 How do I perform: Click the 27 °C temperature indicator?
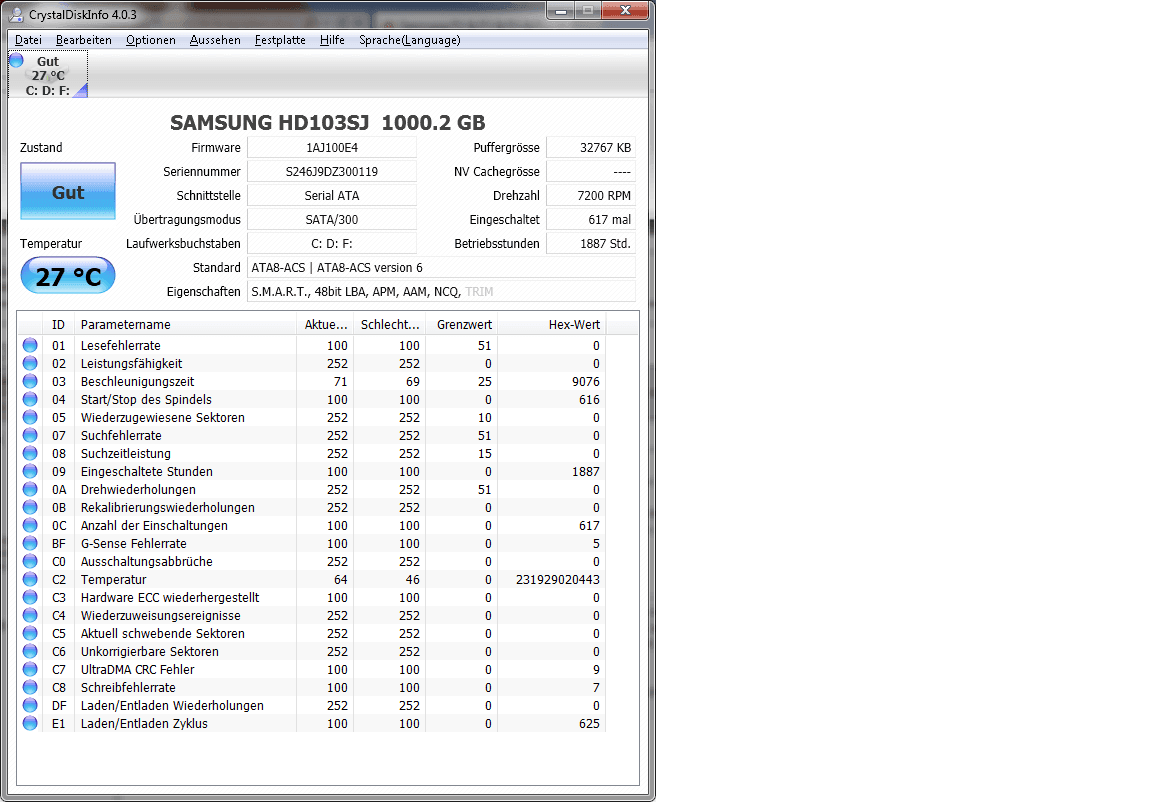coord(68,276)
